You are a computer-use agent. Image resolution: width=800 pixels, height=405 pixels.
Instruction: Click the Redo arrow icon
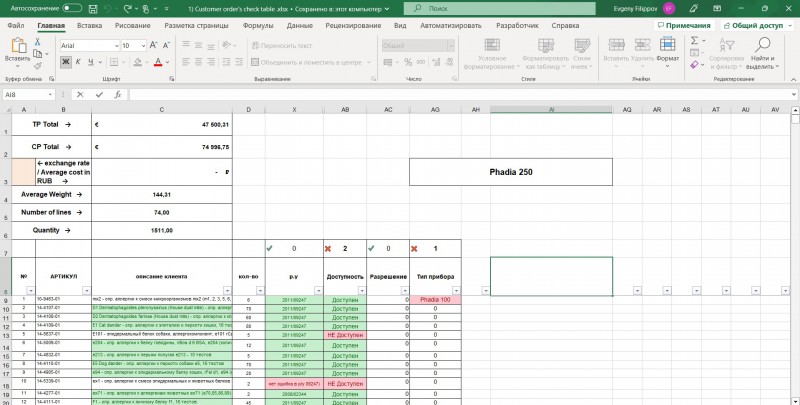[127, 9]
